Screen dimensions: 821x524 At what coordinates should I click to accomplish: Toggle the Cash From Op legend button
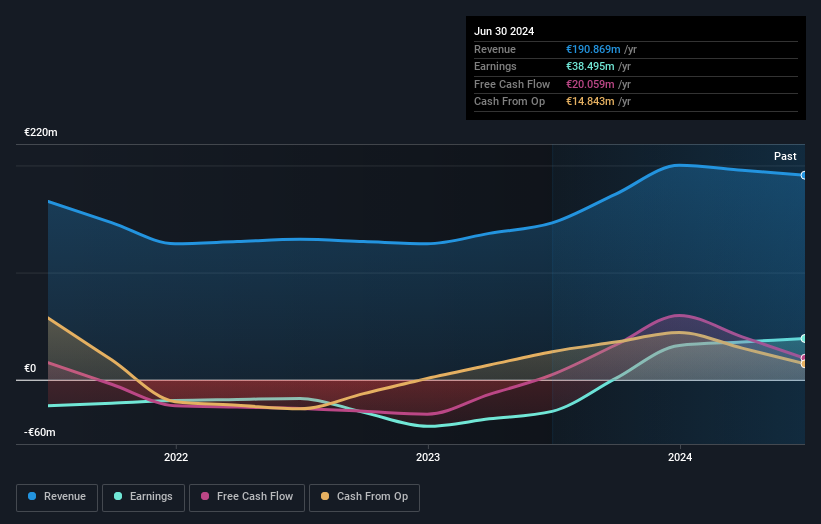[x=364, y=497]
